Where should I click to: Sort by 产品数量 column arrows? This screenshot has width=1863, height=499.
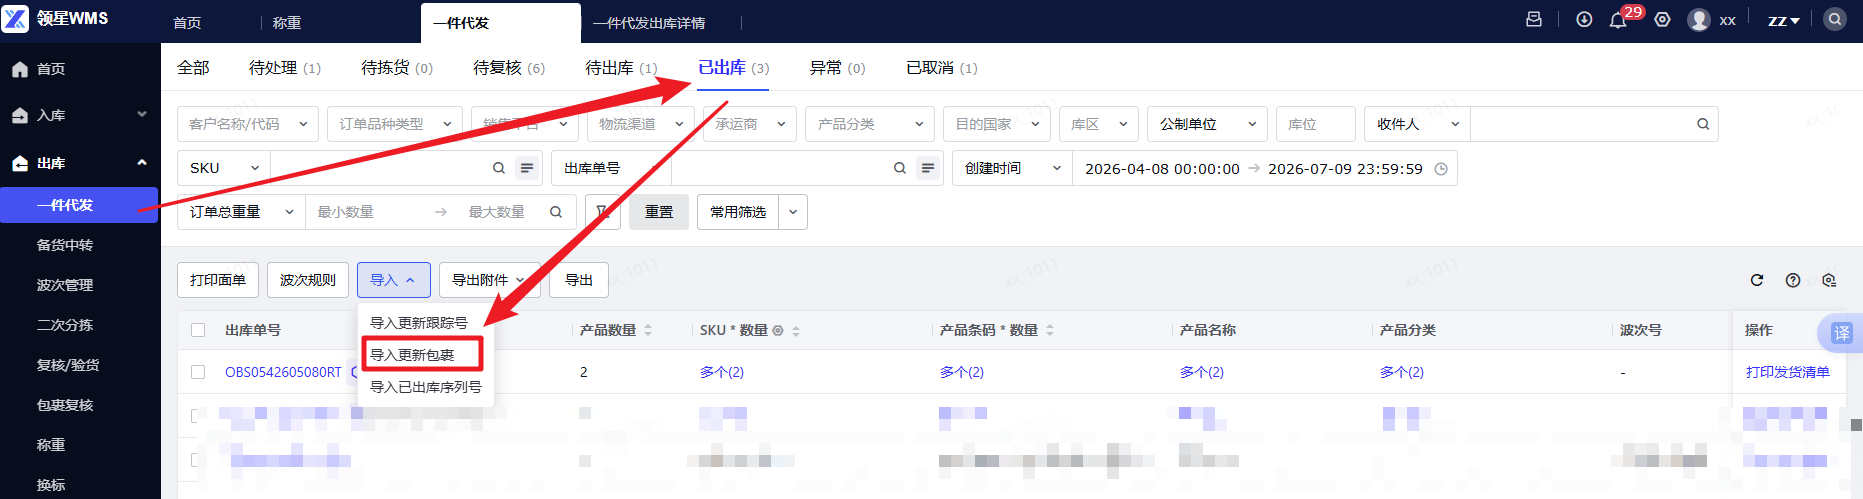click(x=648, y=330)
